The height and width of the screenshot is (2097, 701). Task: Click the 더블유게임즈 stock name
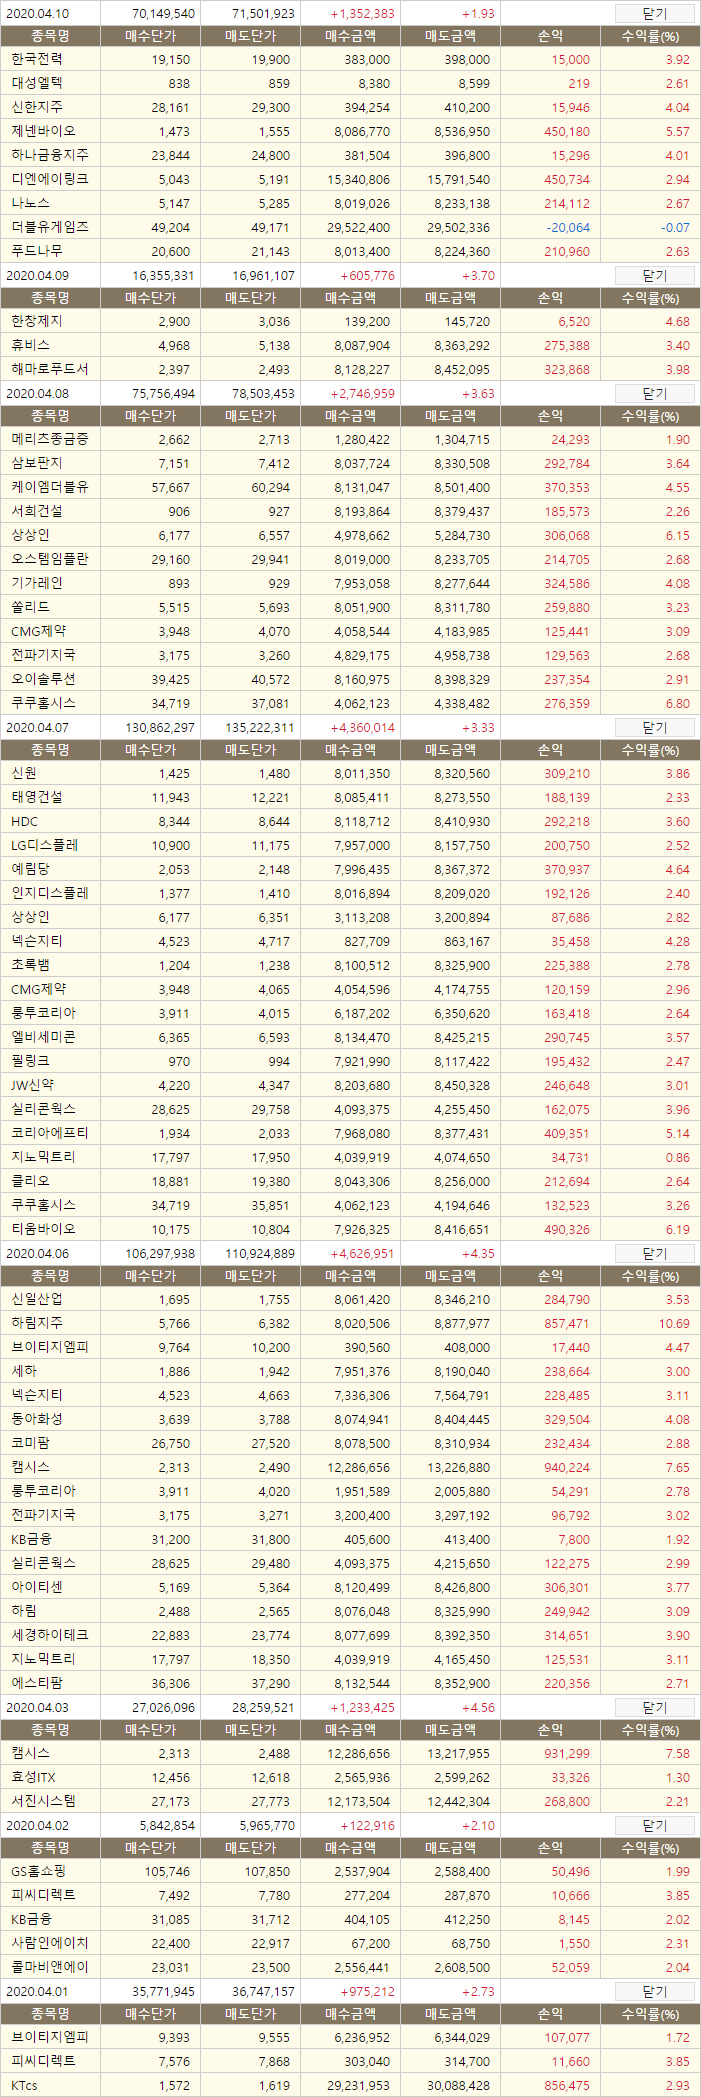tap(49, 227)
